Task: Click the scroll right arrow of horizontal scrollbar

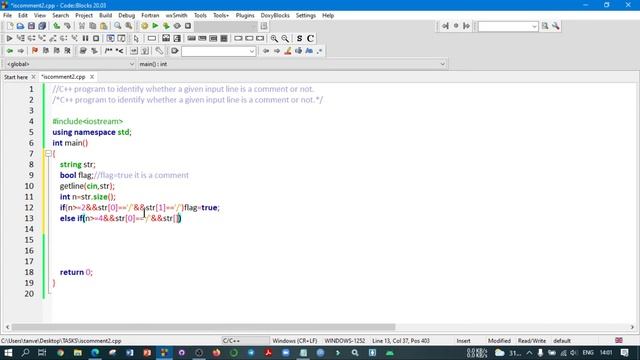Action: pos(632,327)
